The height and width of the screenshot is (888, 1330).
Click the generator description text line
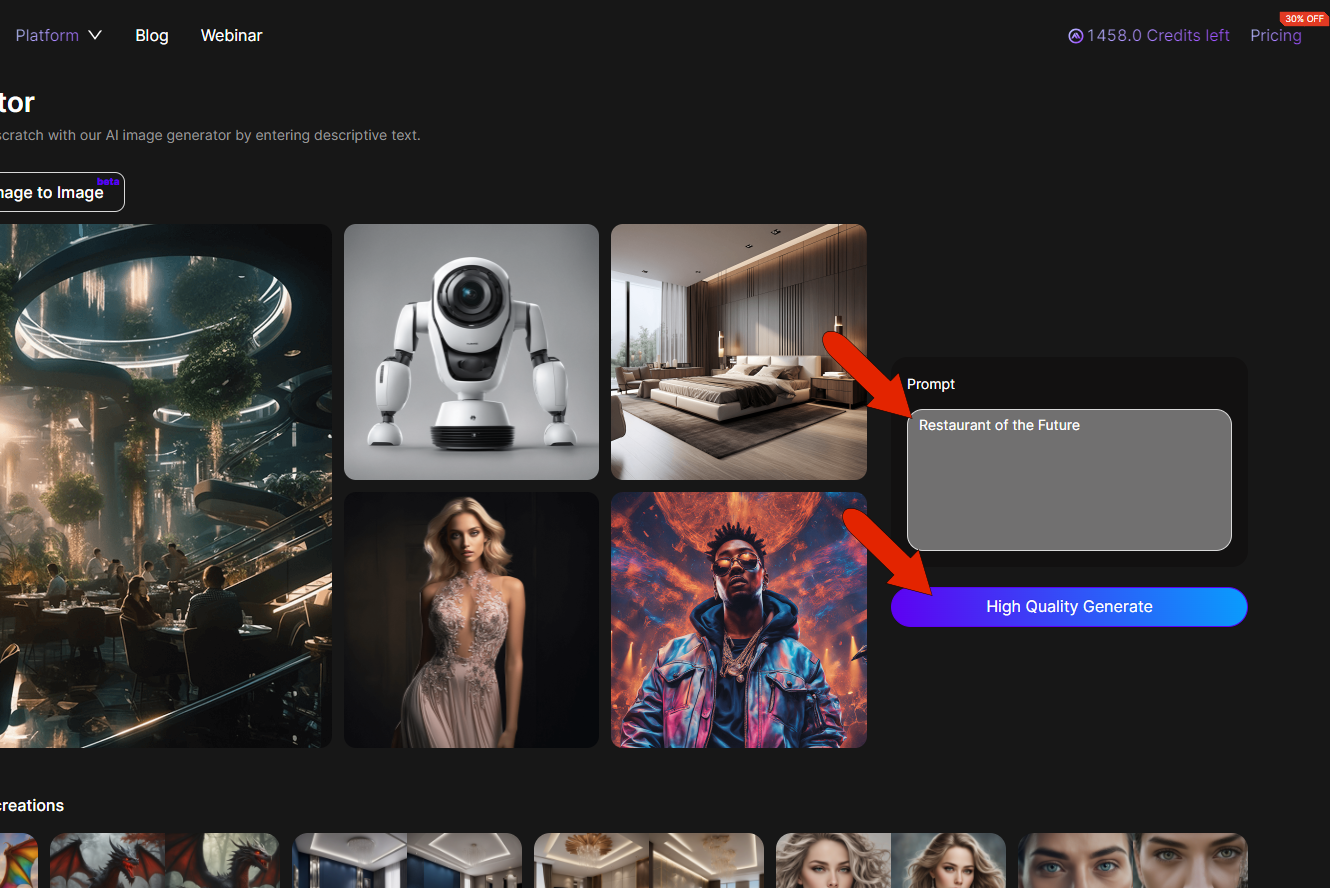[x=210, y=135]
